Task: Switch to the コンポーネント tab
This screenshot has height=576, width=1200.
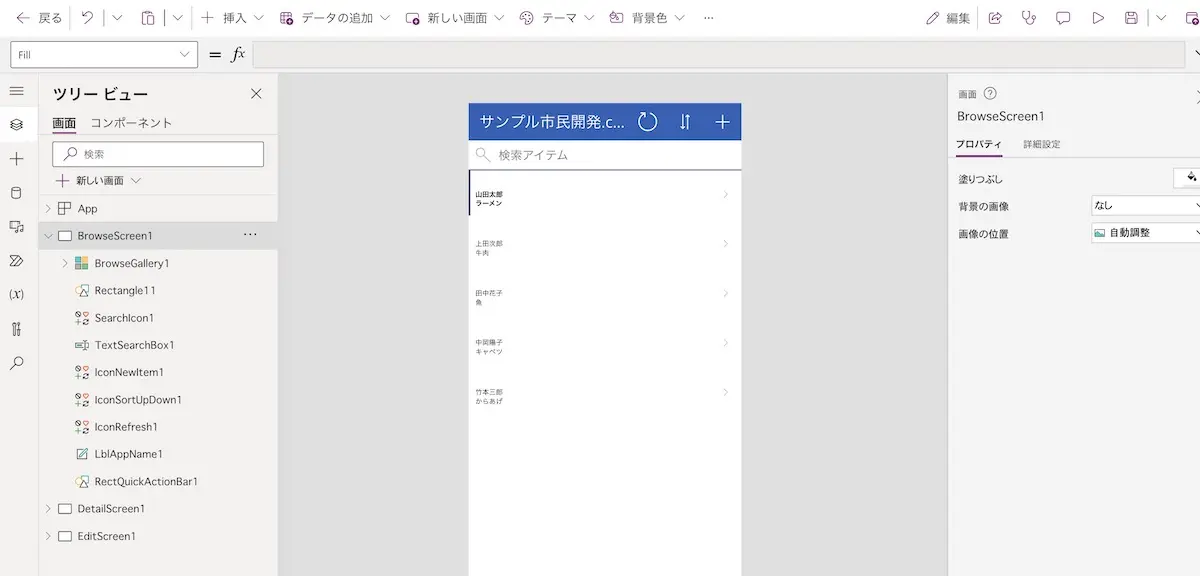Action: [x=131, y=123]
